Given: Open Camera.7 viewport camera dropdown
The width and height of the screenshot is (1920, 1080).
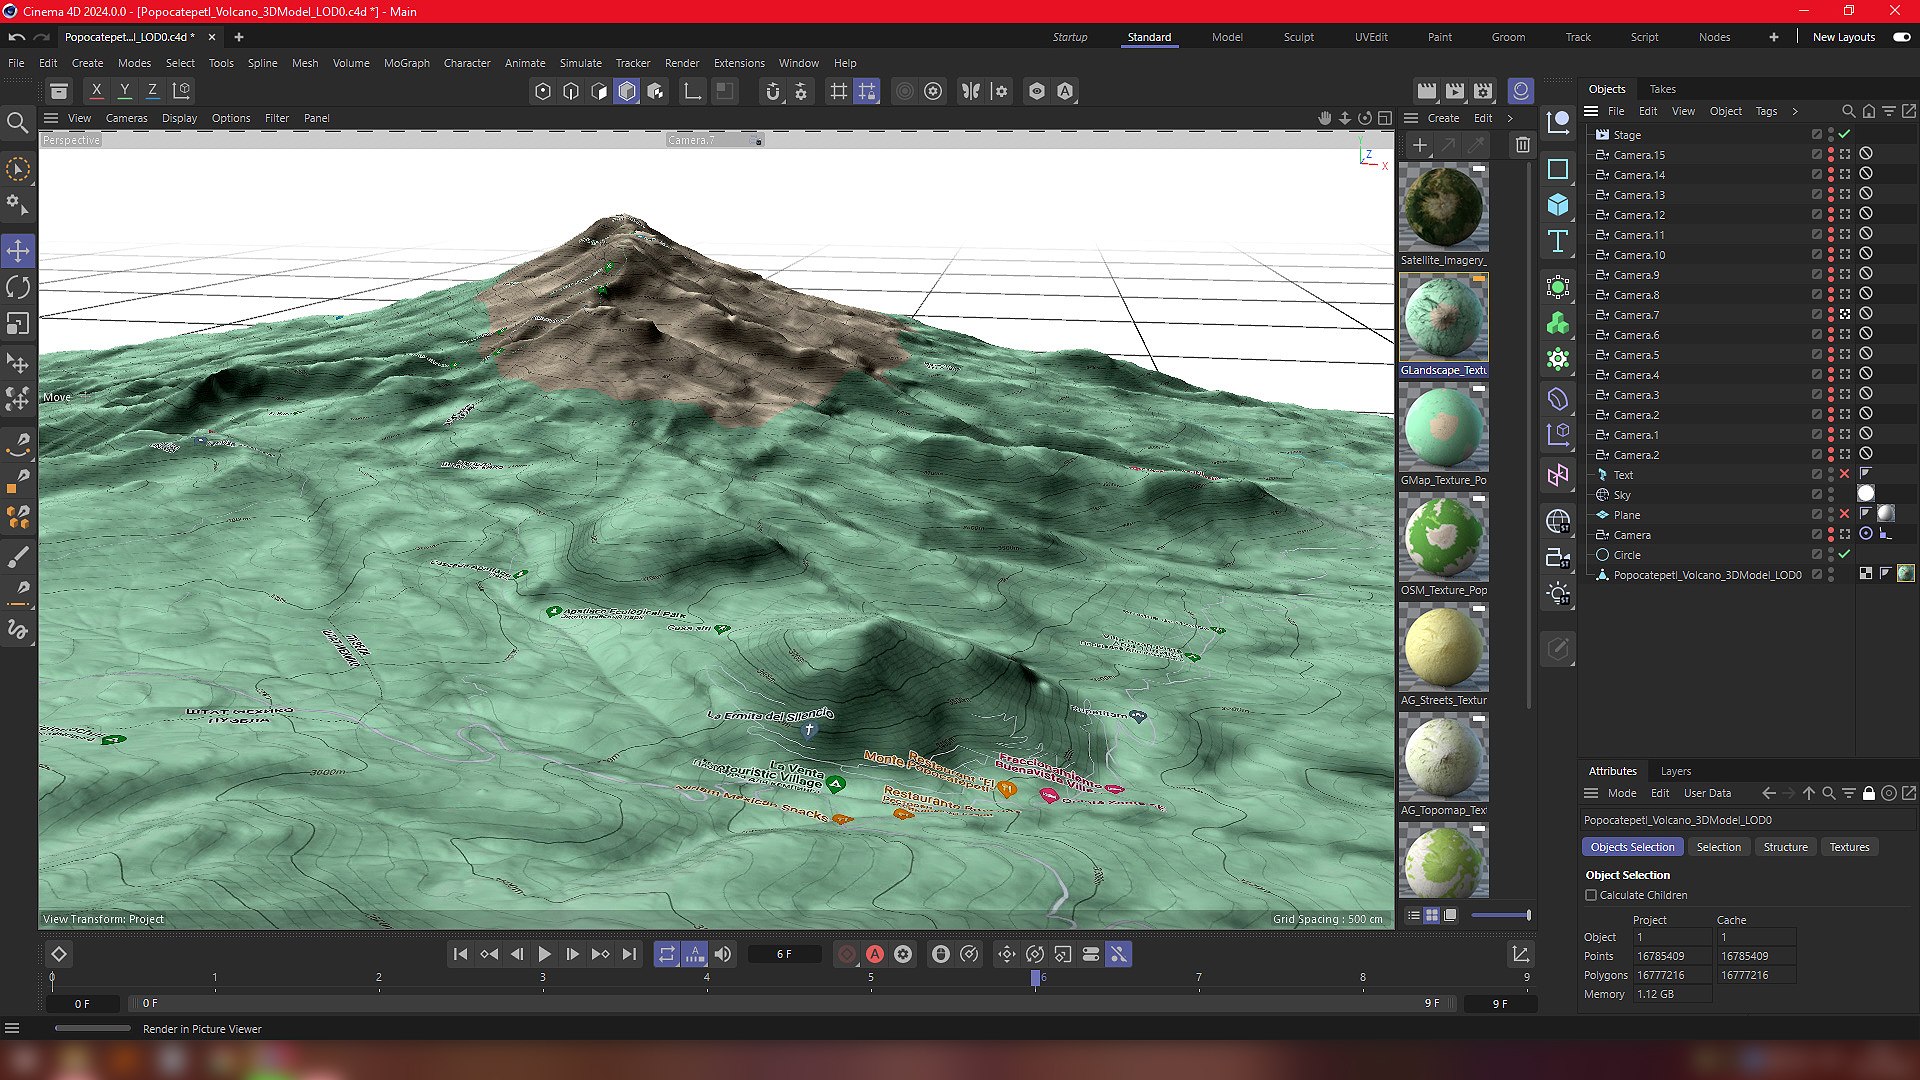Looking at the screenshot, I should 715,140.
